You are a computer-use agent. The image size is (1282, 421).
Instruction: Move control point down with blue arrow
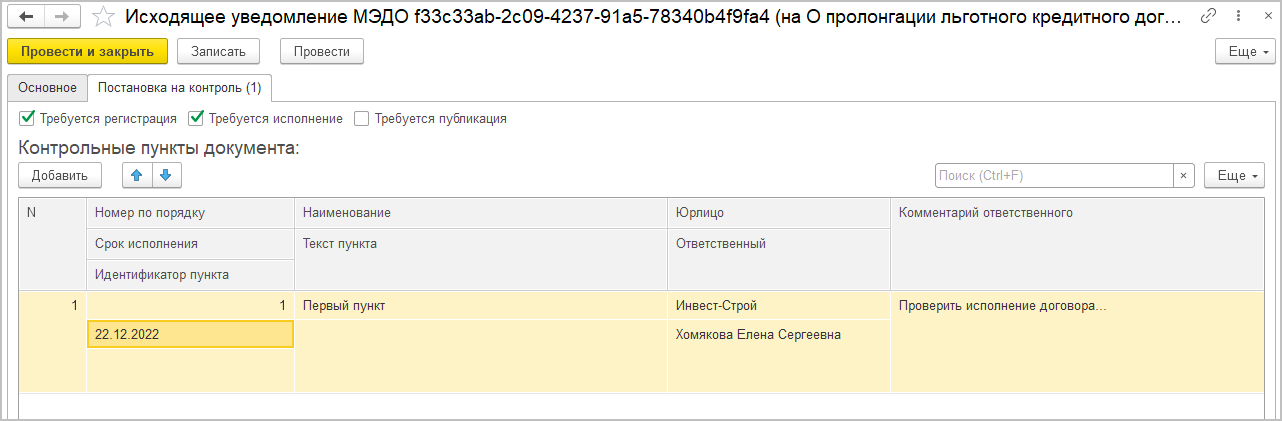point(166,175)
